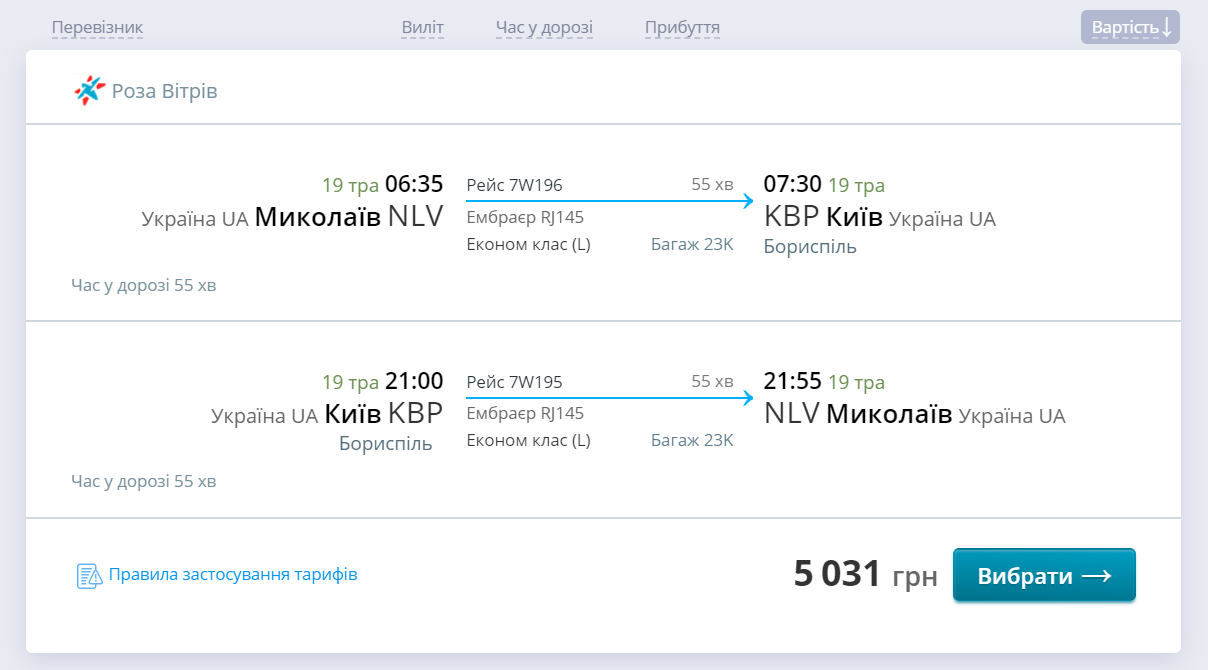
Task: Click outbound arrival airport Бориспіль
Action: 810,247
